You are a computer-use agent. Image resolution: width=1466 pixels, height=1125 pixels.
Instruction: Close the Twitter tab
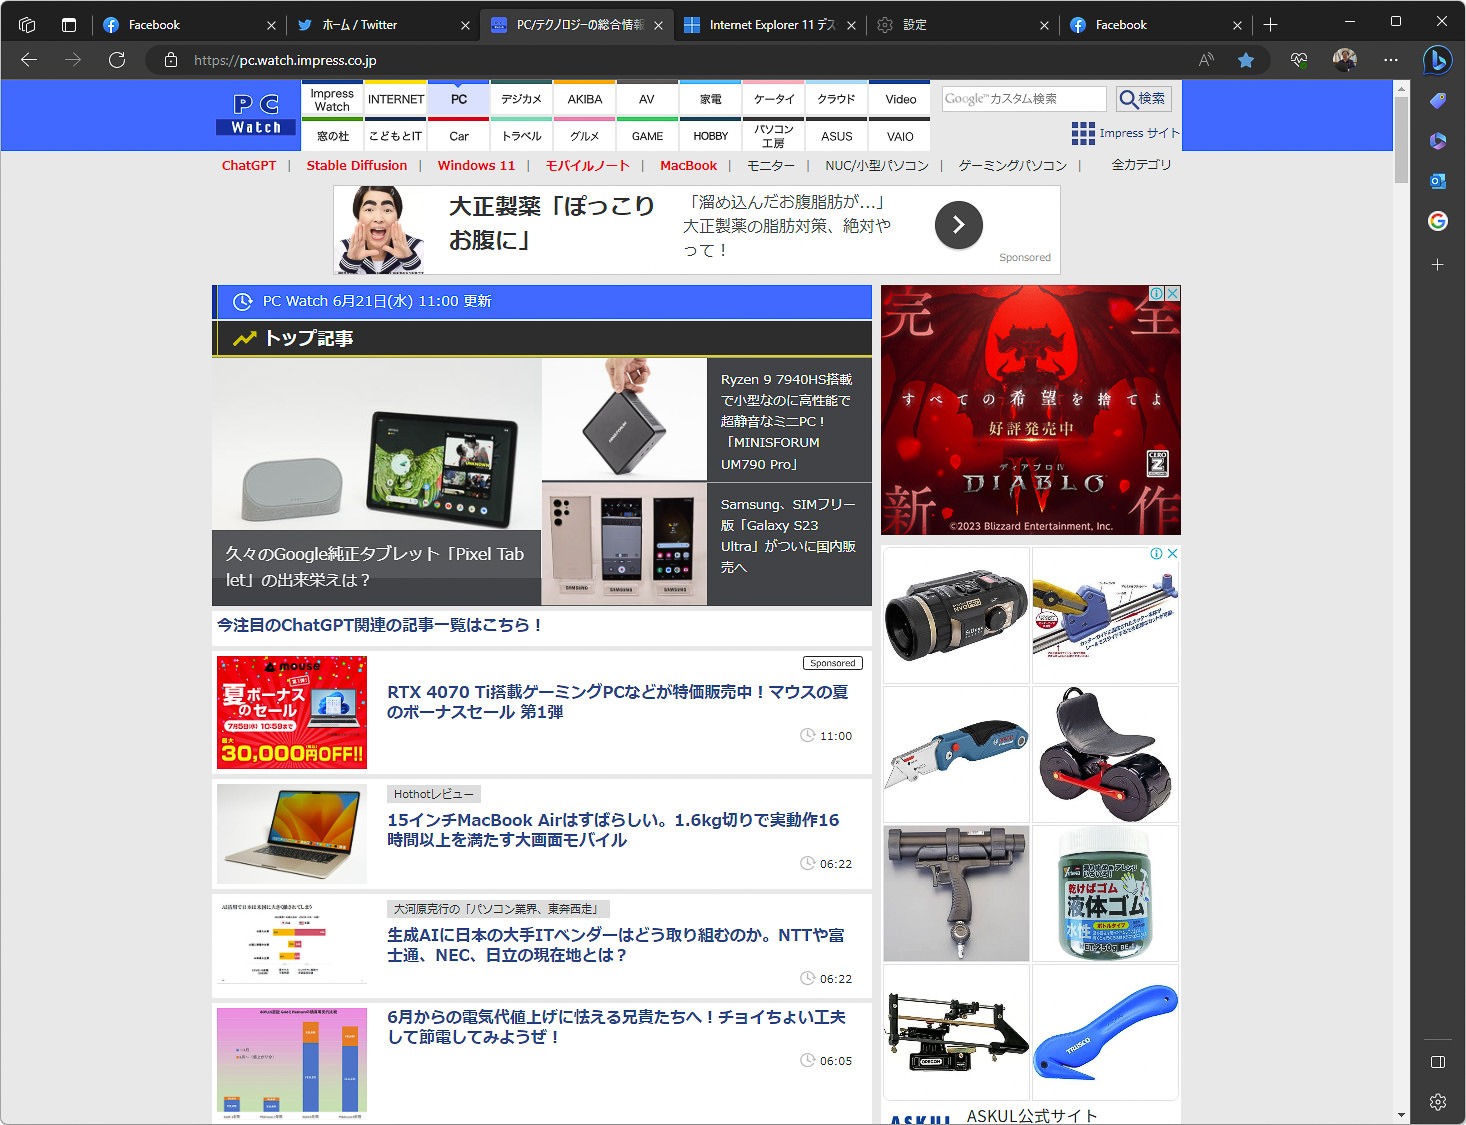(x=465, y=26)
